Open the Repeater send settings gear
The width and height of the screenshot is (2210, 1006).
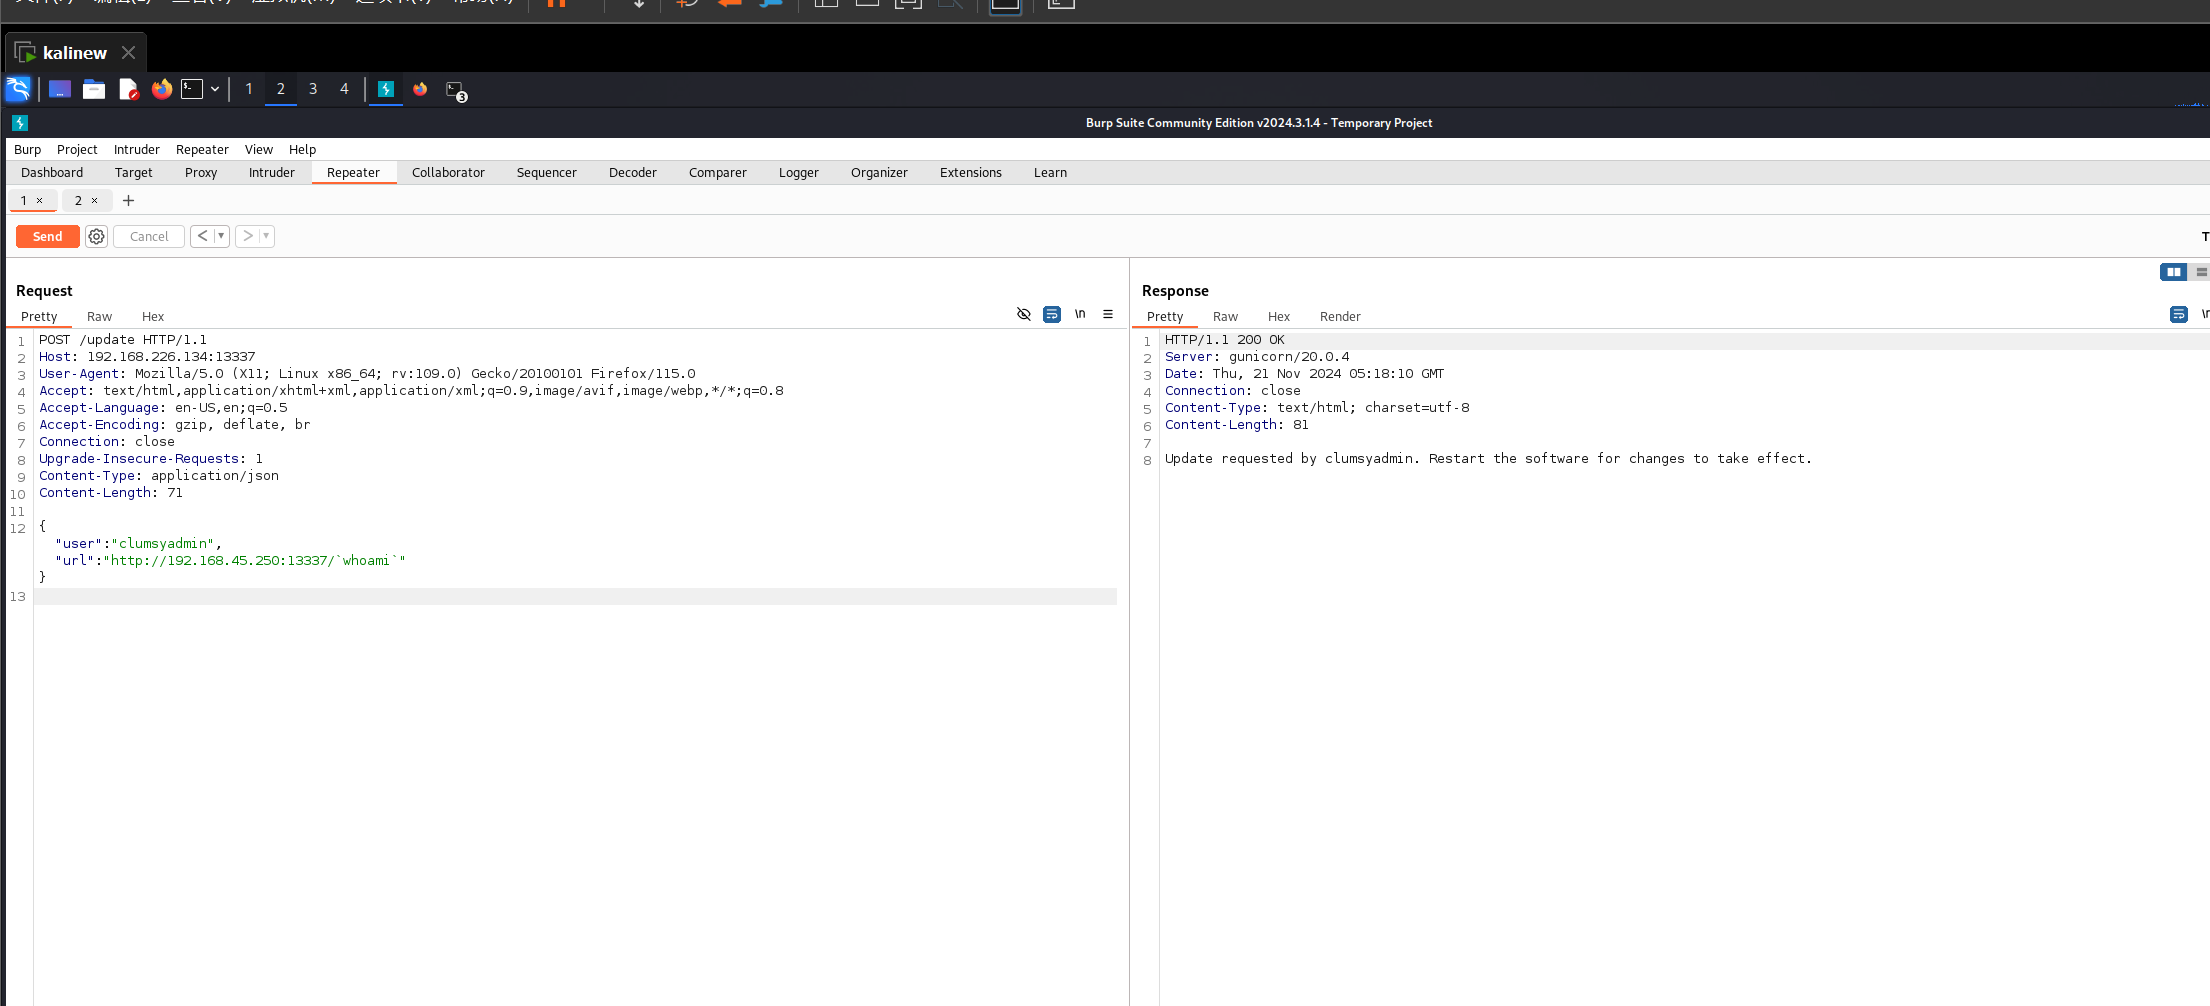pyautogui.click(x=96, y=236)
